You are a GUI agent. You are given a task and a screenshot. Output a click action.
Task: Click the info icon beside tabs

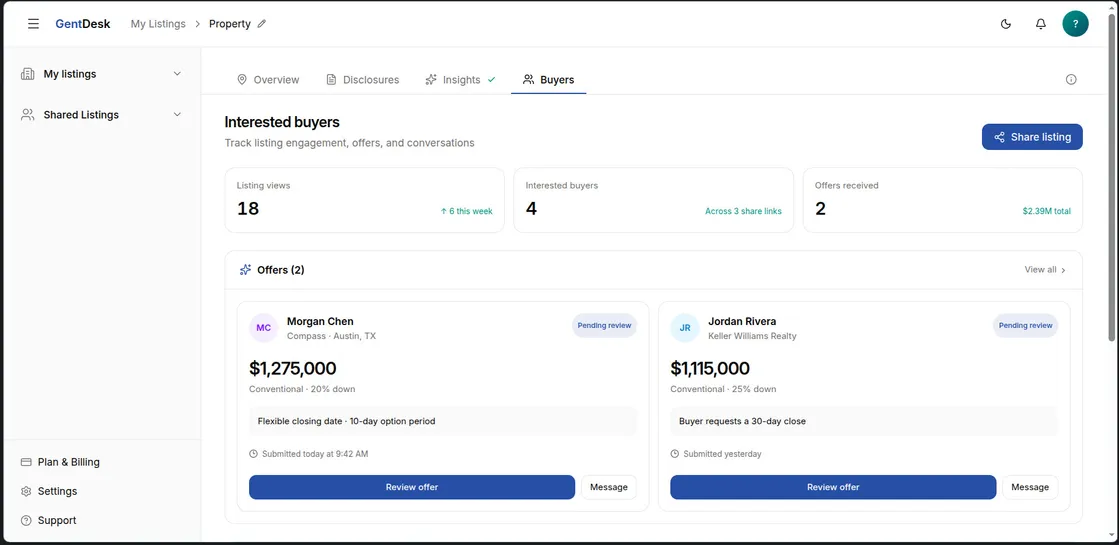point(1071,79)
